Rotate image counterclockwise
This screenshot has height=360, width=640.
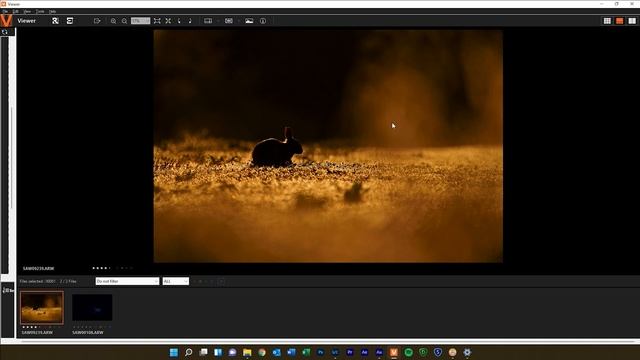(179, 21)
